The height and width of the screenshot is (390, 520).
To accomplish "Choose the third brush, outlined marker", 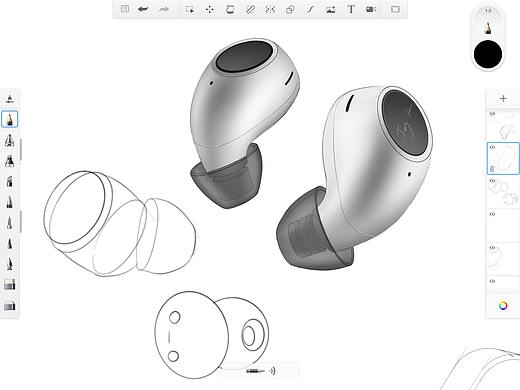I will pos(10,140).
